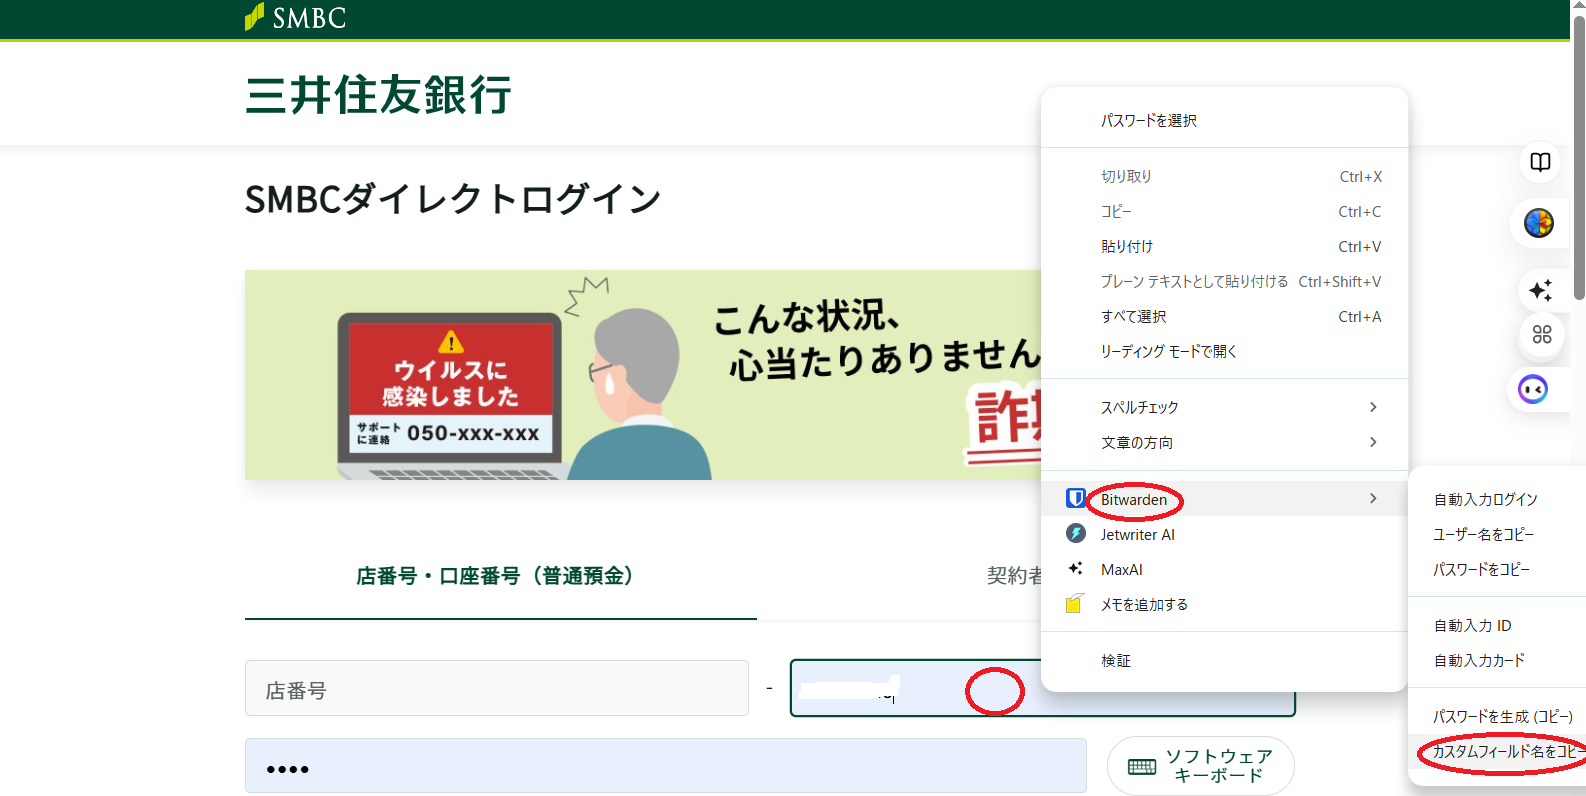Click the Jetwriter AI lightning icon
Image resolution: width=1586 pixels, height=796 pixels.
[1075, 534]
